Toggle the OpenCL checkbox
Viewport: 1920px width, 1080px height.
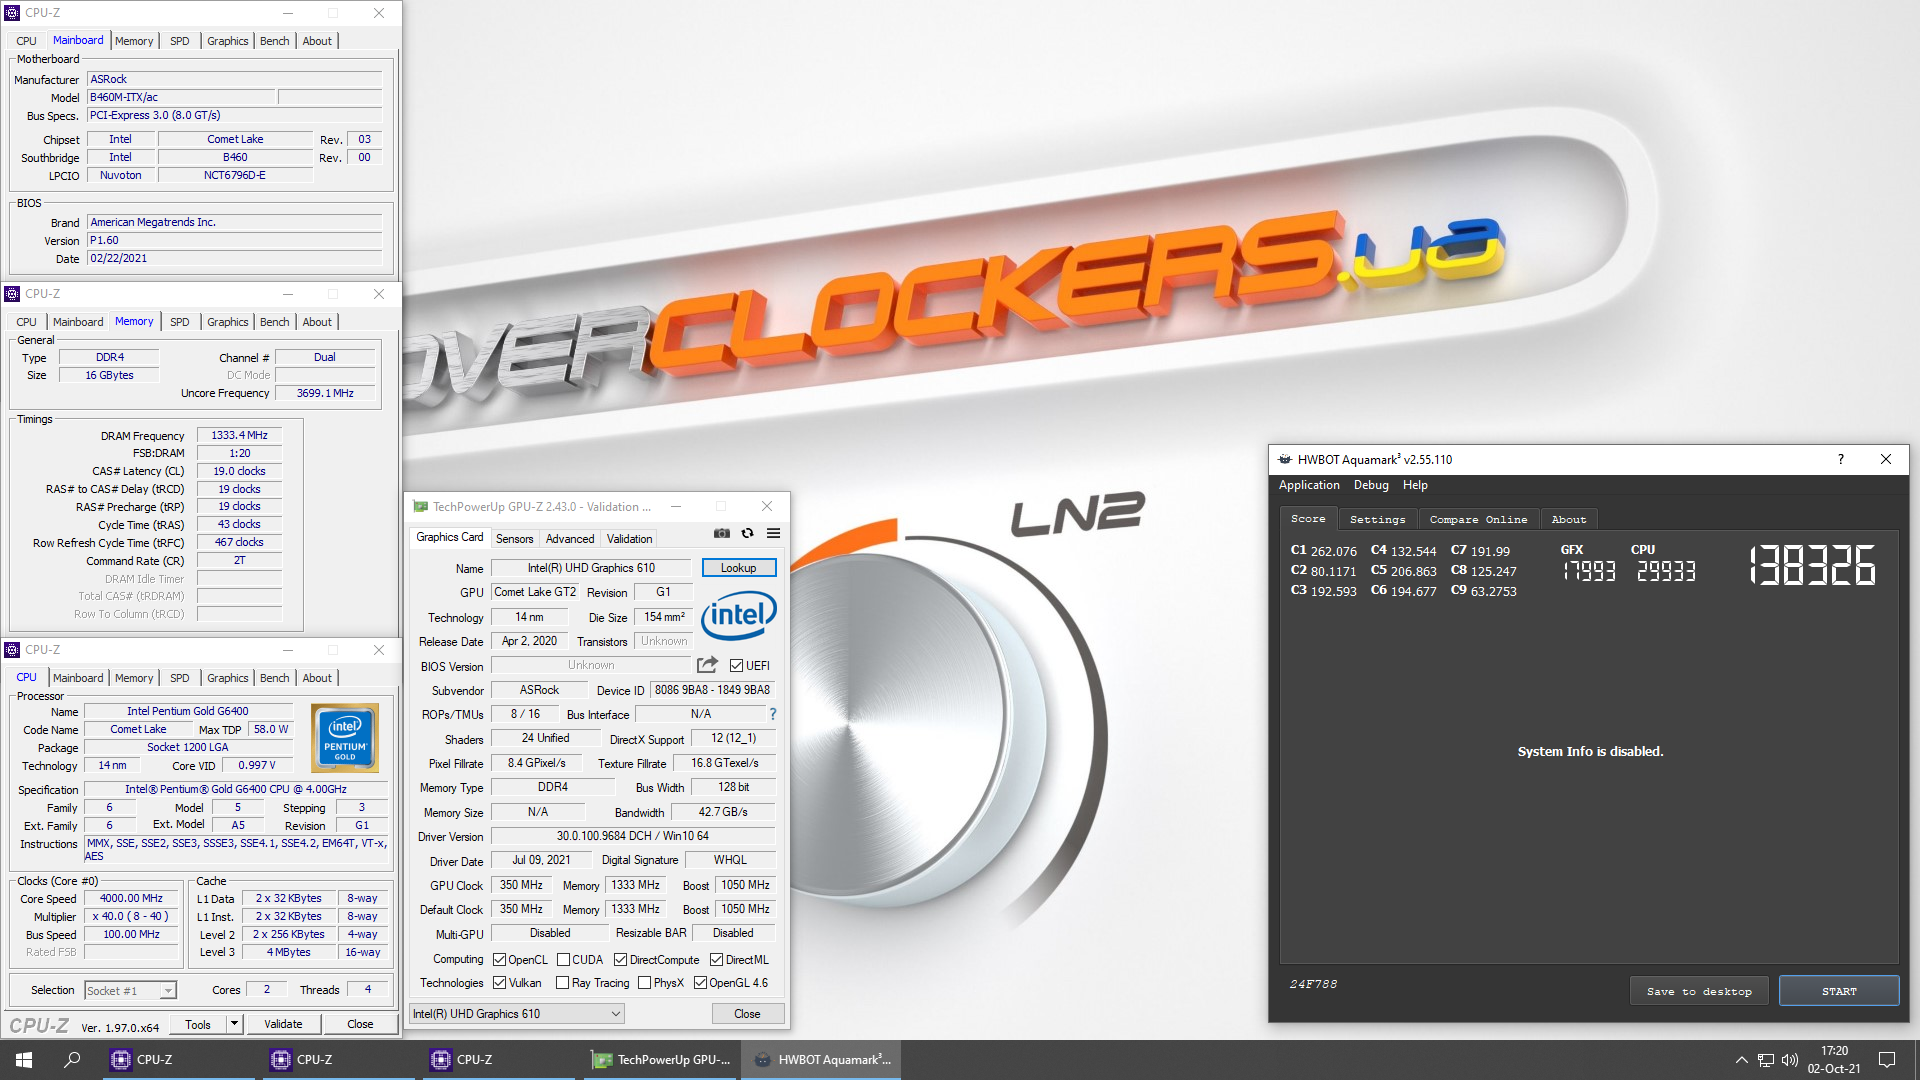(499, 960)
